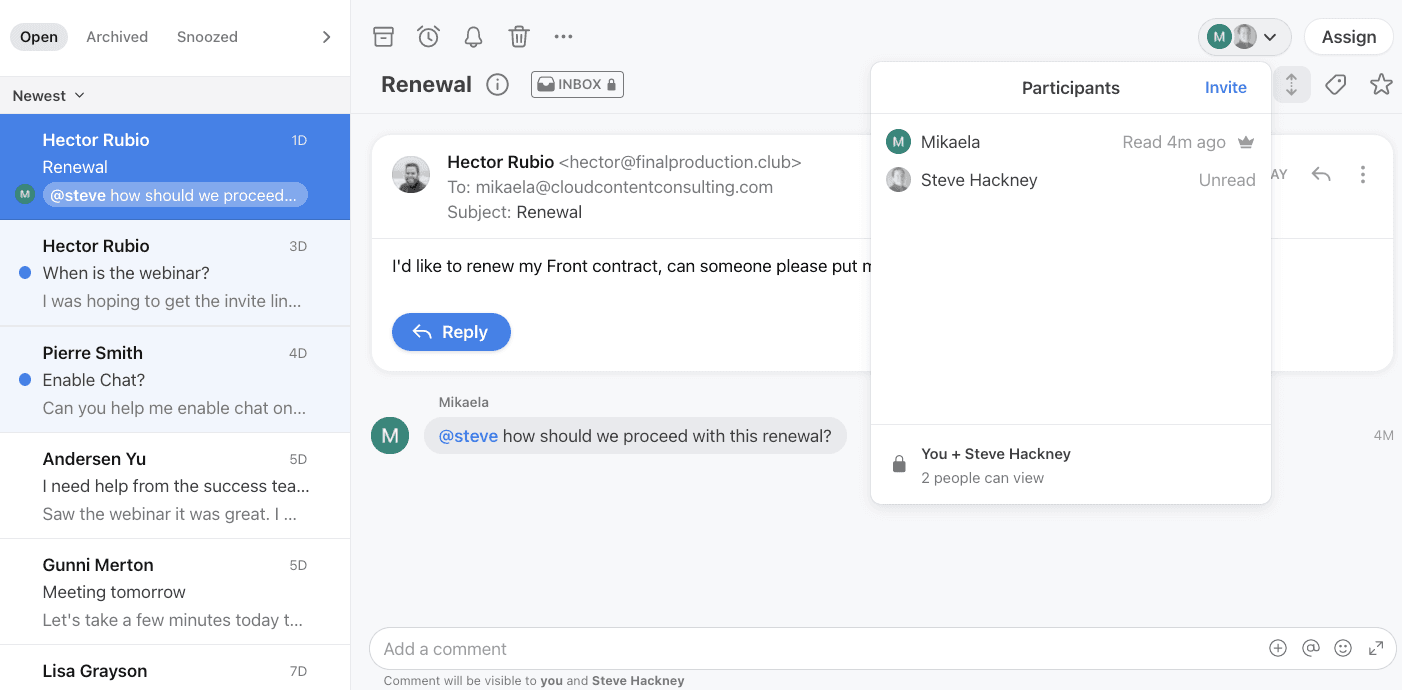
Task: Switch to the Archived tab
Action: tap(117, 37)
